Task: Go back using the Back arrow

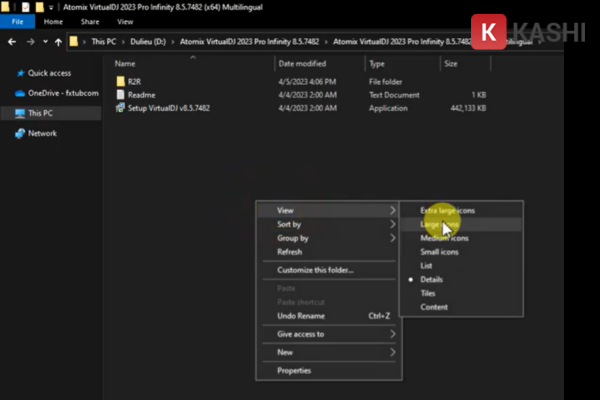Action: click(x=10, y=43)
